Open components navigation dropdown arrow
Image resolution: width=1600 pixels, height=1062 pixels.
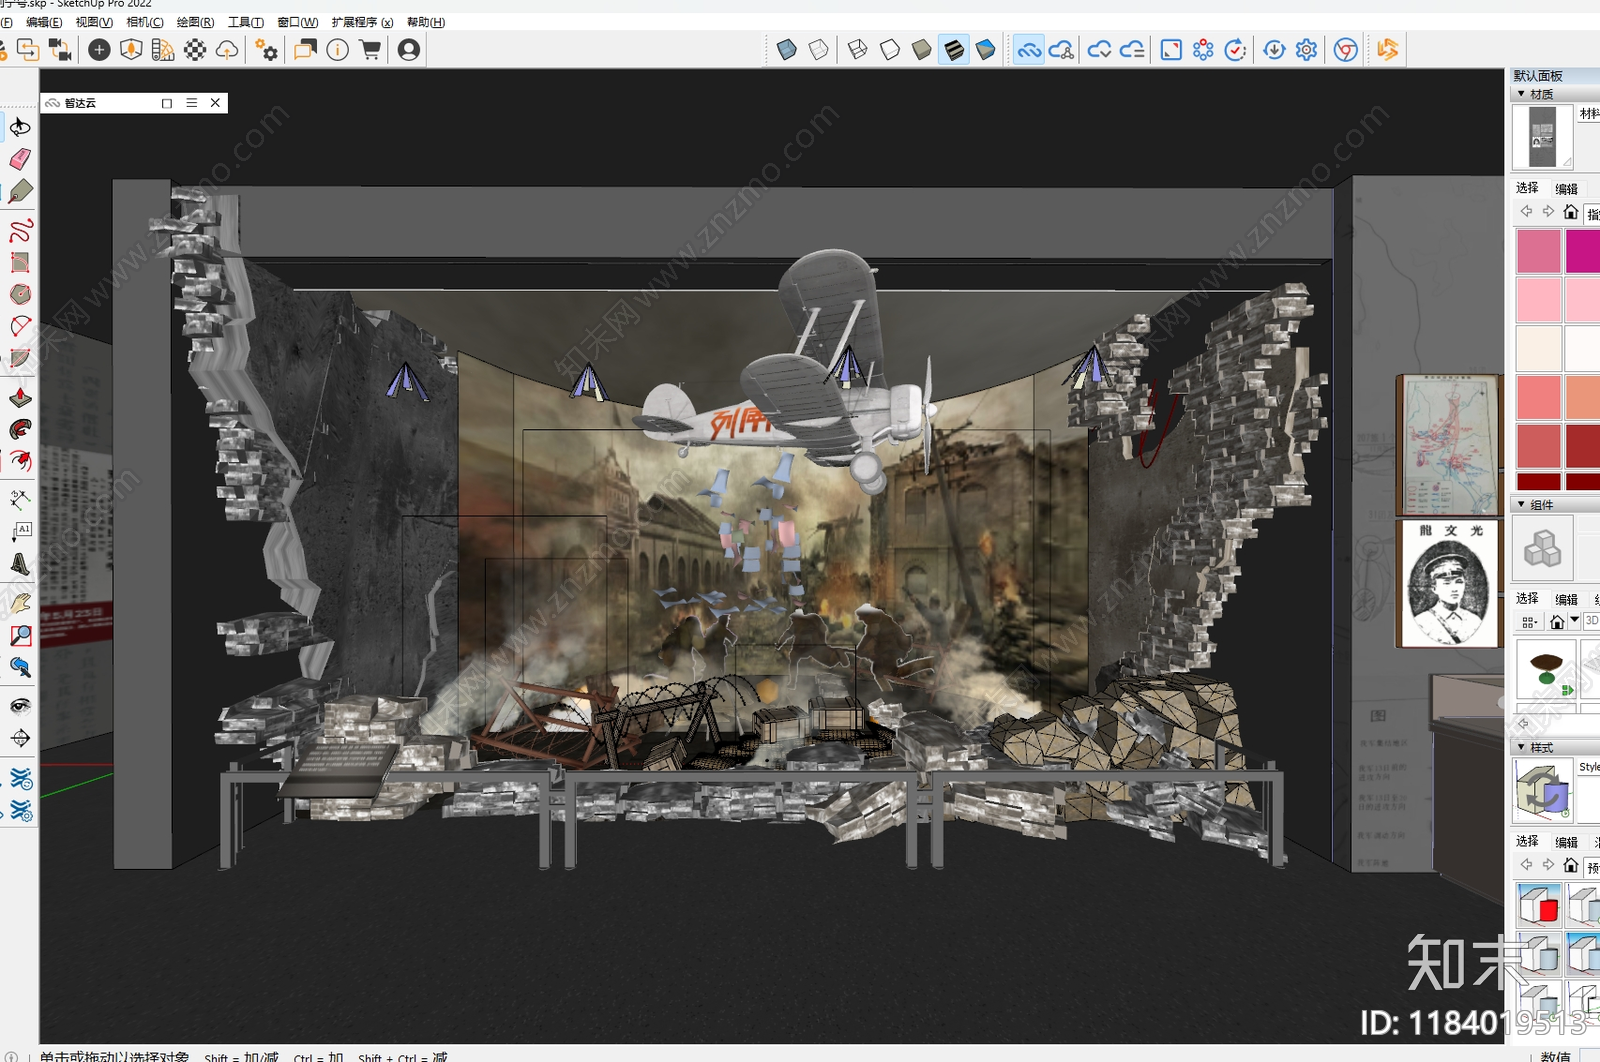click(x=1575, y=621)
